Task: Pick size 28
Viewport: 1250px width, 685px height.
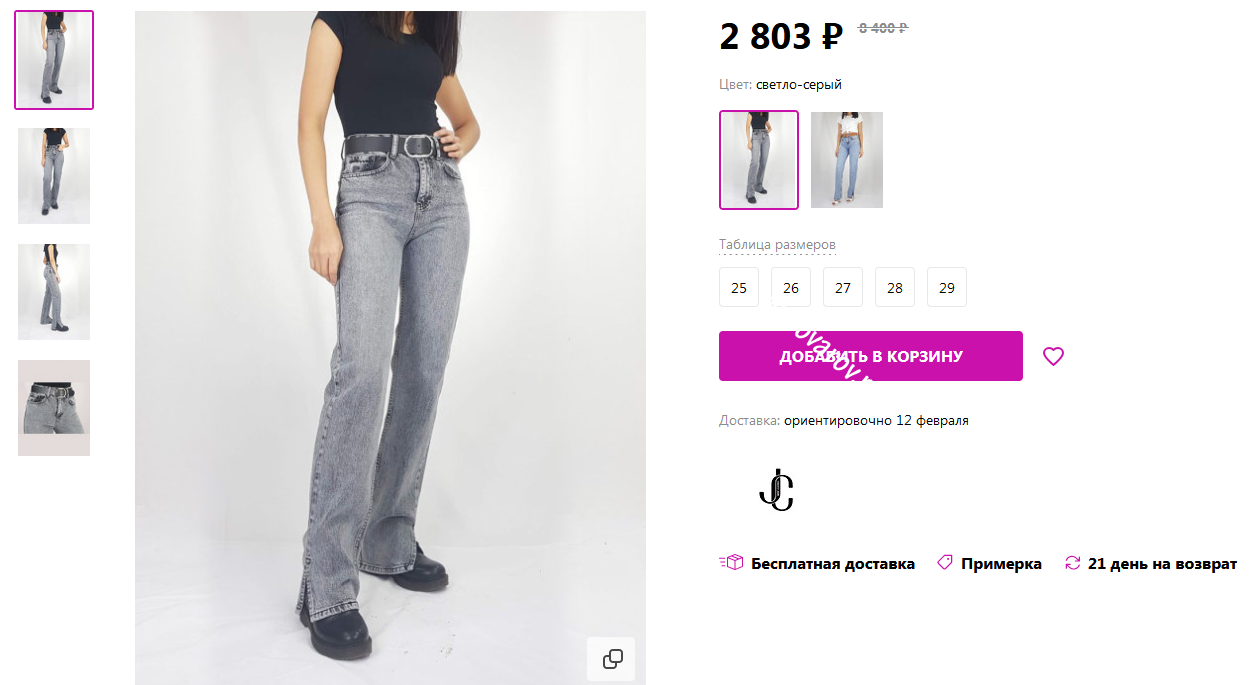Action: coord(895,287)
